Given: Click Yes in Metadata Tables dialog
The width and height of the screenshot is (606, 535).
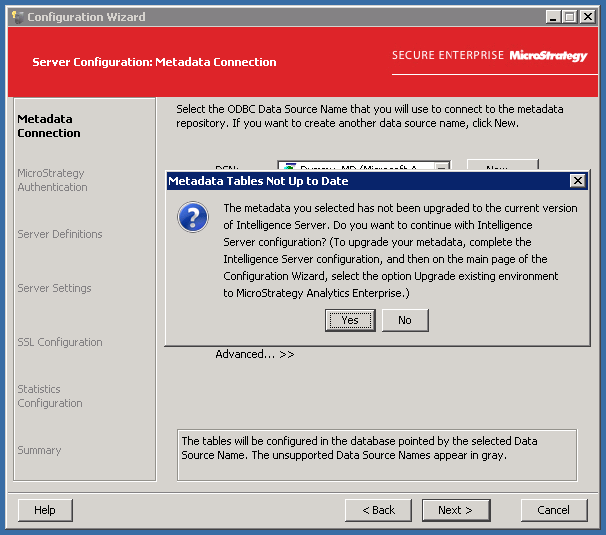Looking at the screenshot, I should pos(350,320).
